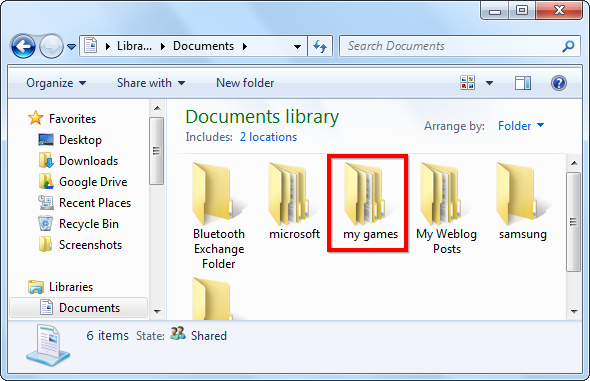
Task: Maximize the Explorer window
Action: click(x=522, y=11)
